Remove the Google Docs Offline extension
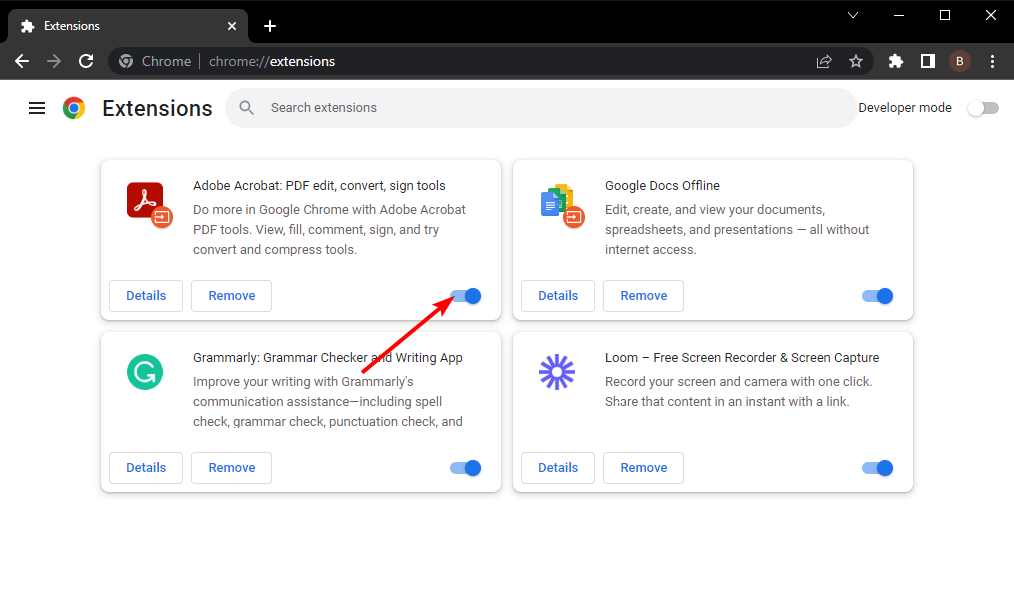1014x593 pixels. coord(643,296)
